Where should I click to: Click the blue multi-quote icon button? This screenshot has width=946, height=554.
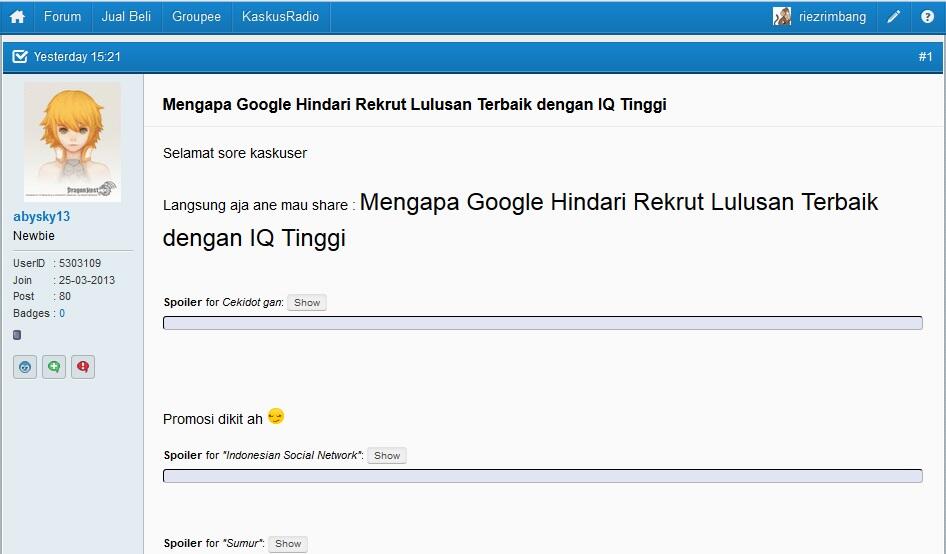(25, 367)
